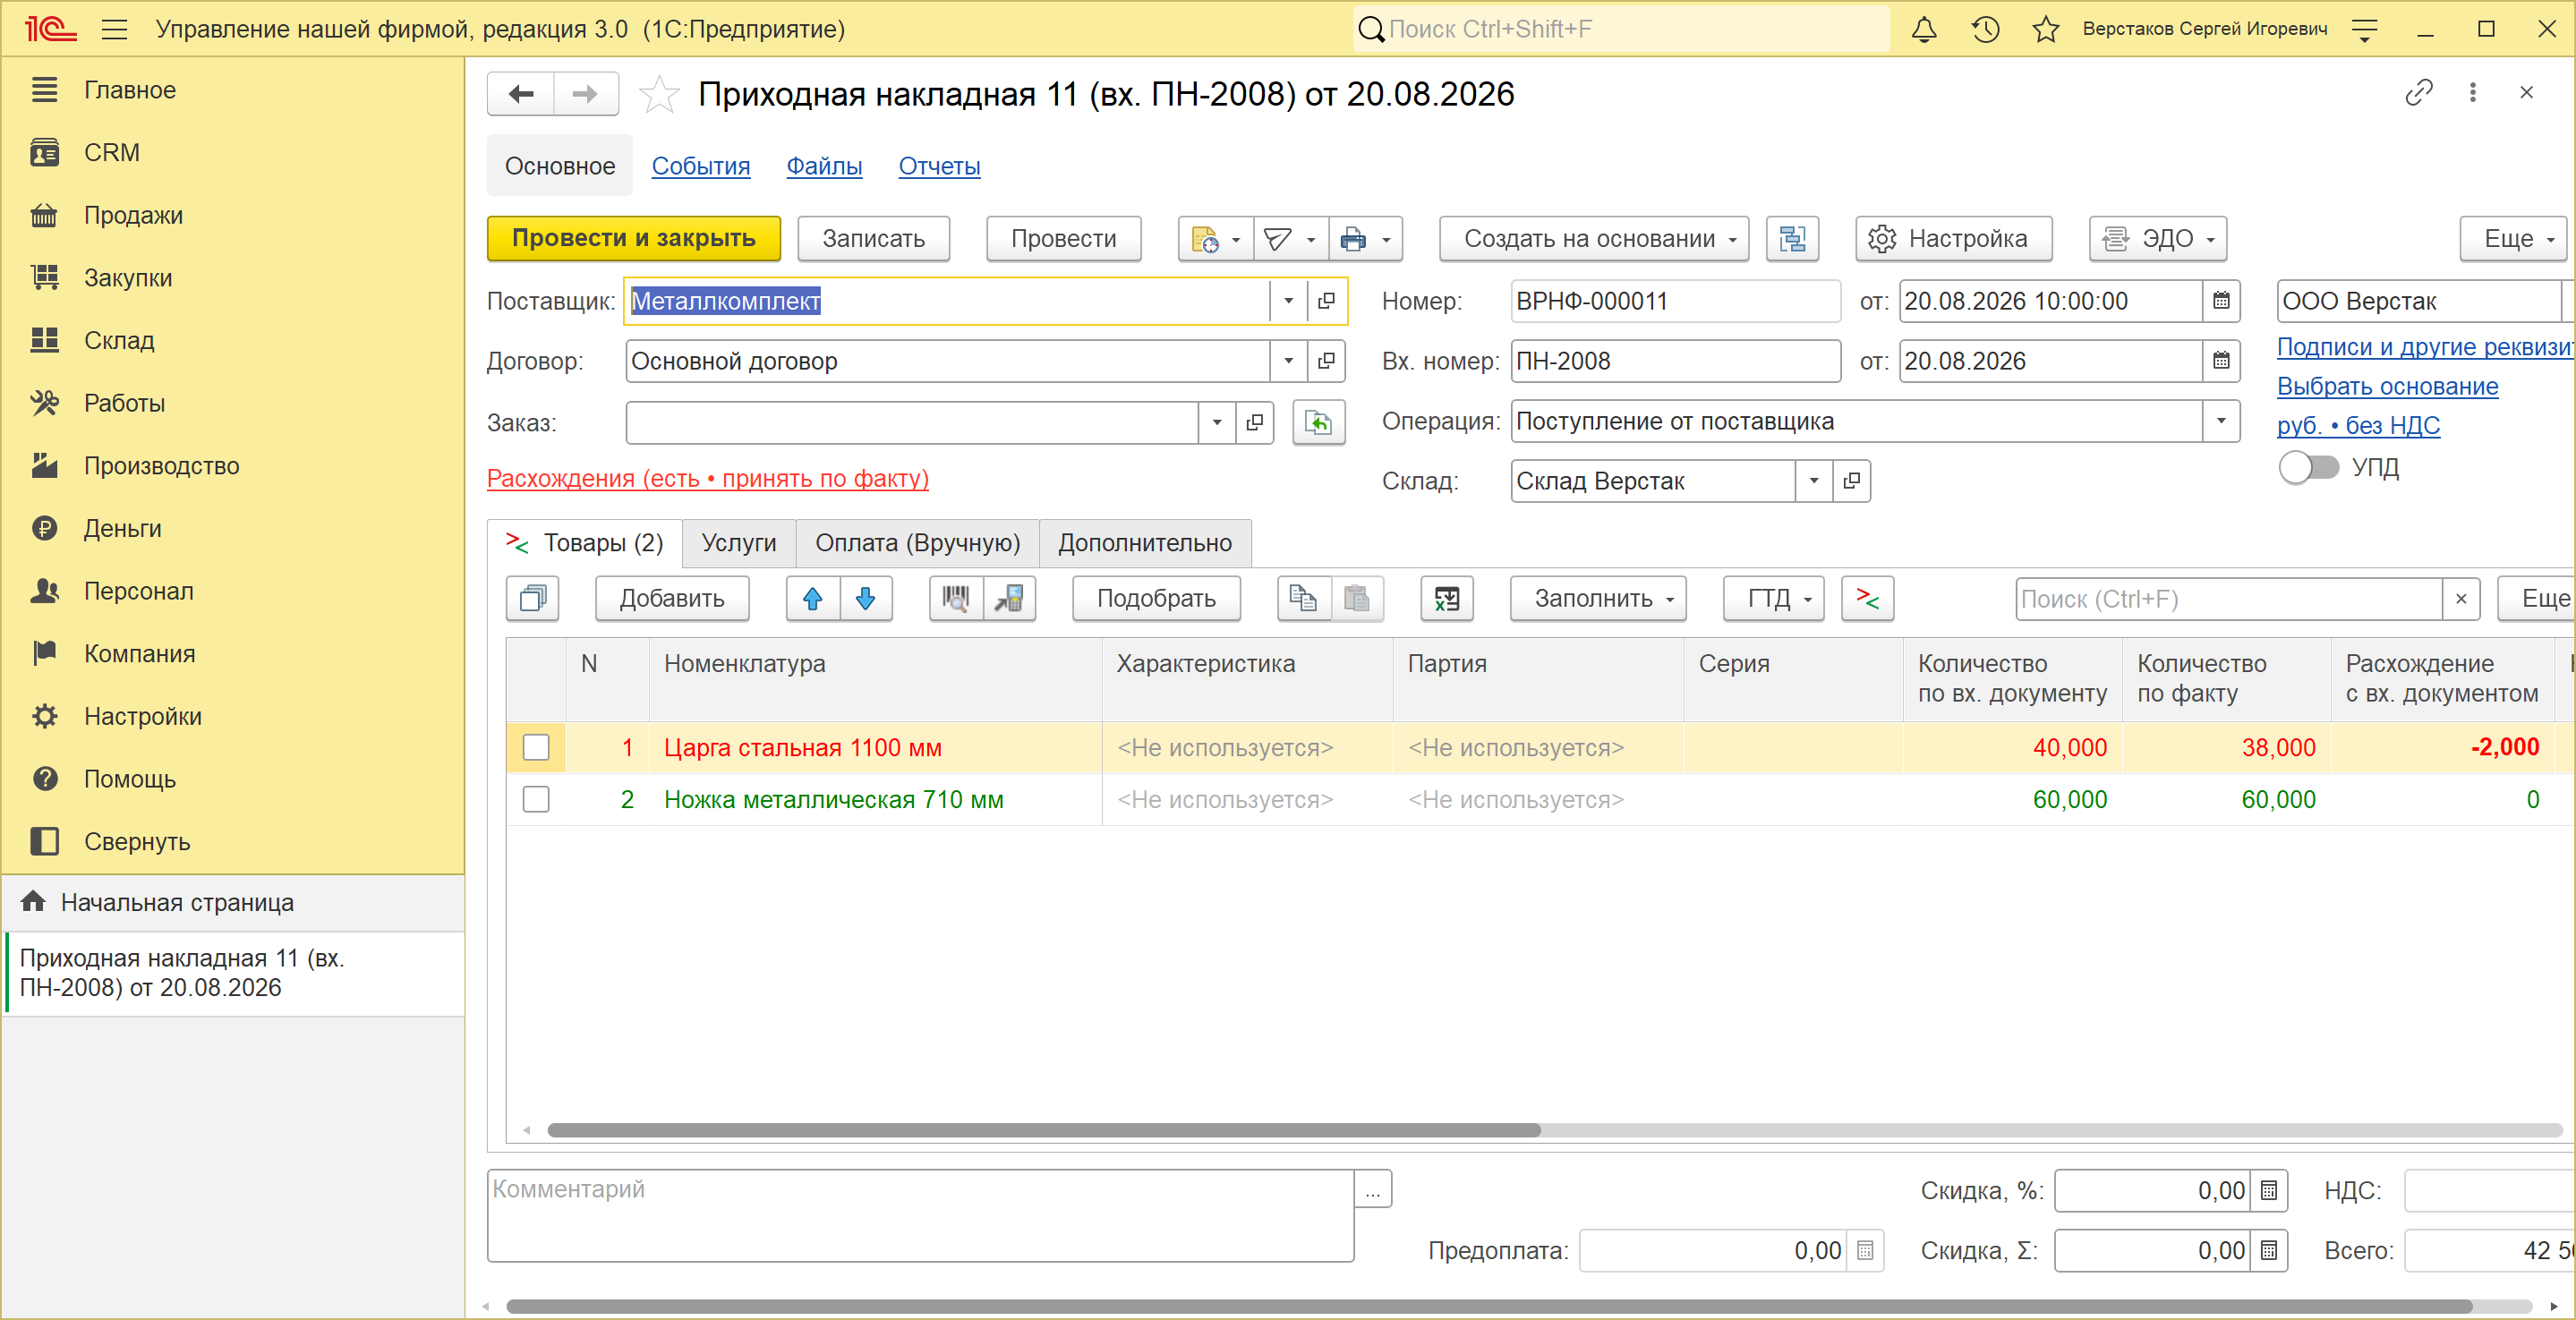Expand the Поставщик dropdown

point(1288,301)
